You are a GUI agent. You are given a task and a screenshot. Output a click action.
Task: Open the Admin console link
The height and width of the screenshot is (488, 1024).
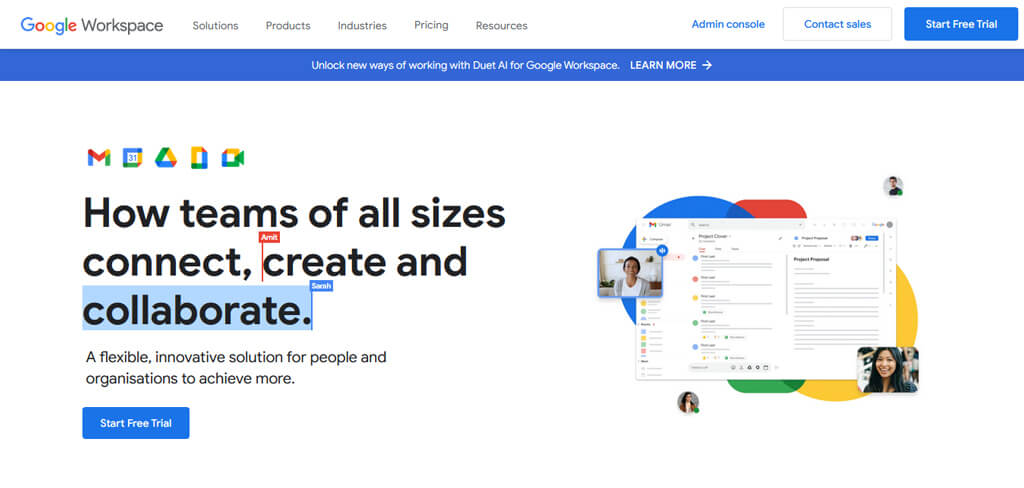(x=728, y=24)
